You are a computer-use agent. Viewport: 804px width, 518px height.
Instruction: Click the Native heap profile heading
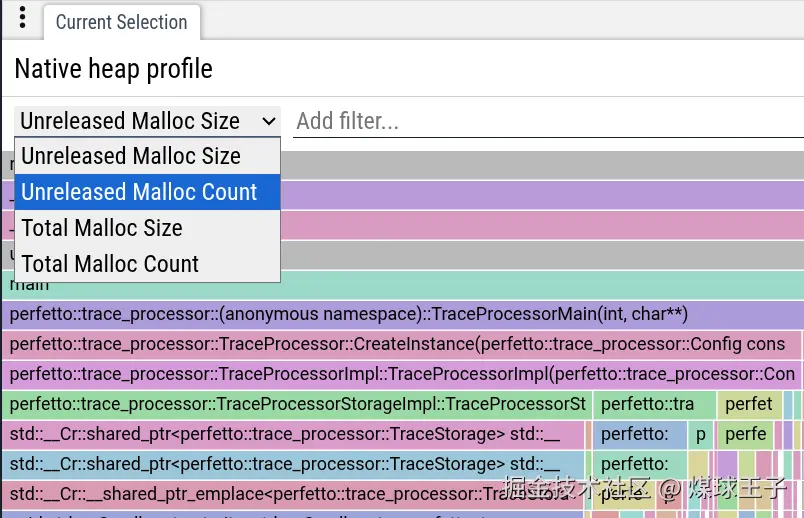coord(113,69)
